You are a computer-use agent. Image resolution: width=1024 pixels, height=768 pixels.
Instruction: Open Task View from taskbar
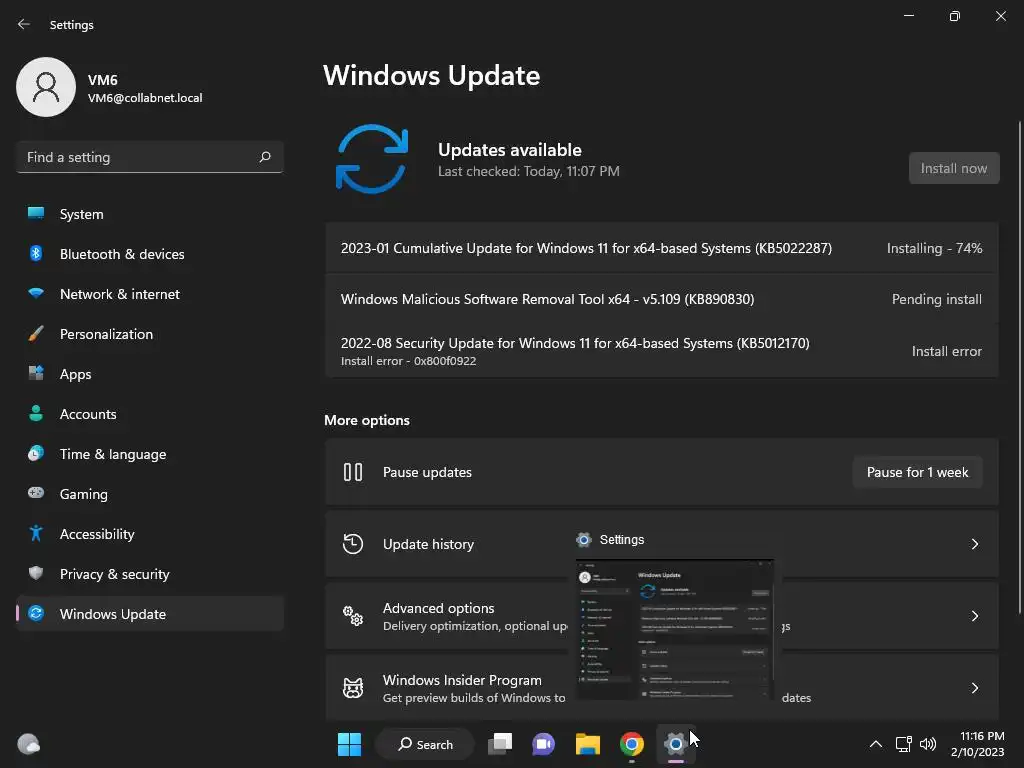(x=500, y=744)
